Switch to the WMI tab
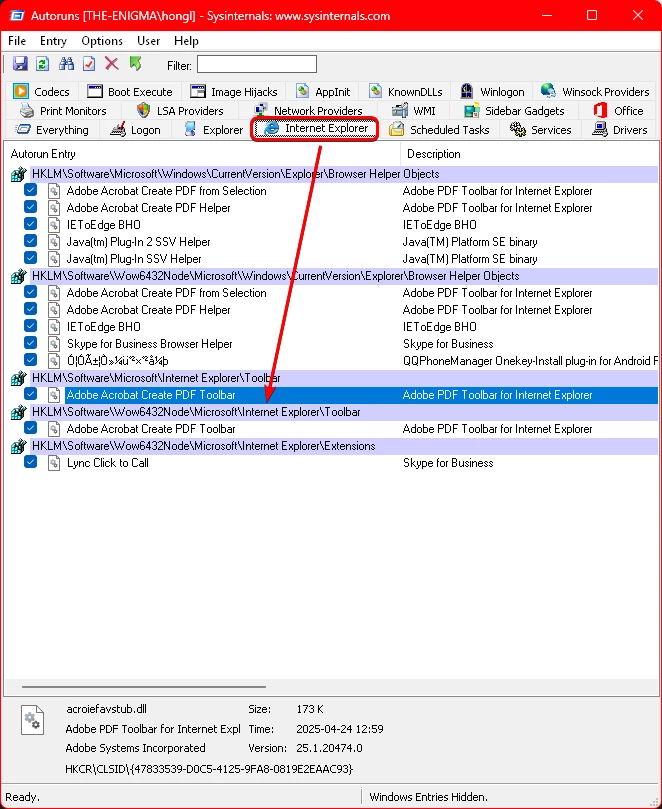The width and height of the screenshot is (662, 809). point(414,111)
